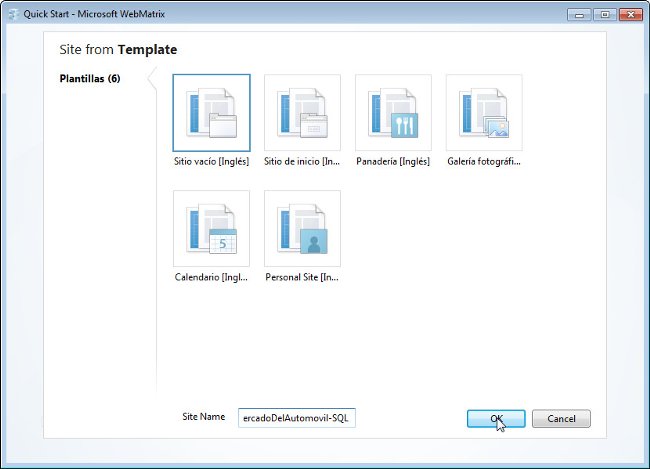The height and width of the screenshot is (469, 650).
Task: Open the Plantillas (6) category tab
Action: tap(90, 78)
